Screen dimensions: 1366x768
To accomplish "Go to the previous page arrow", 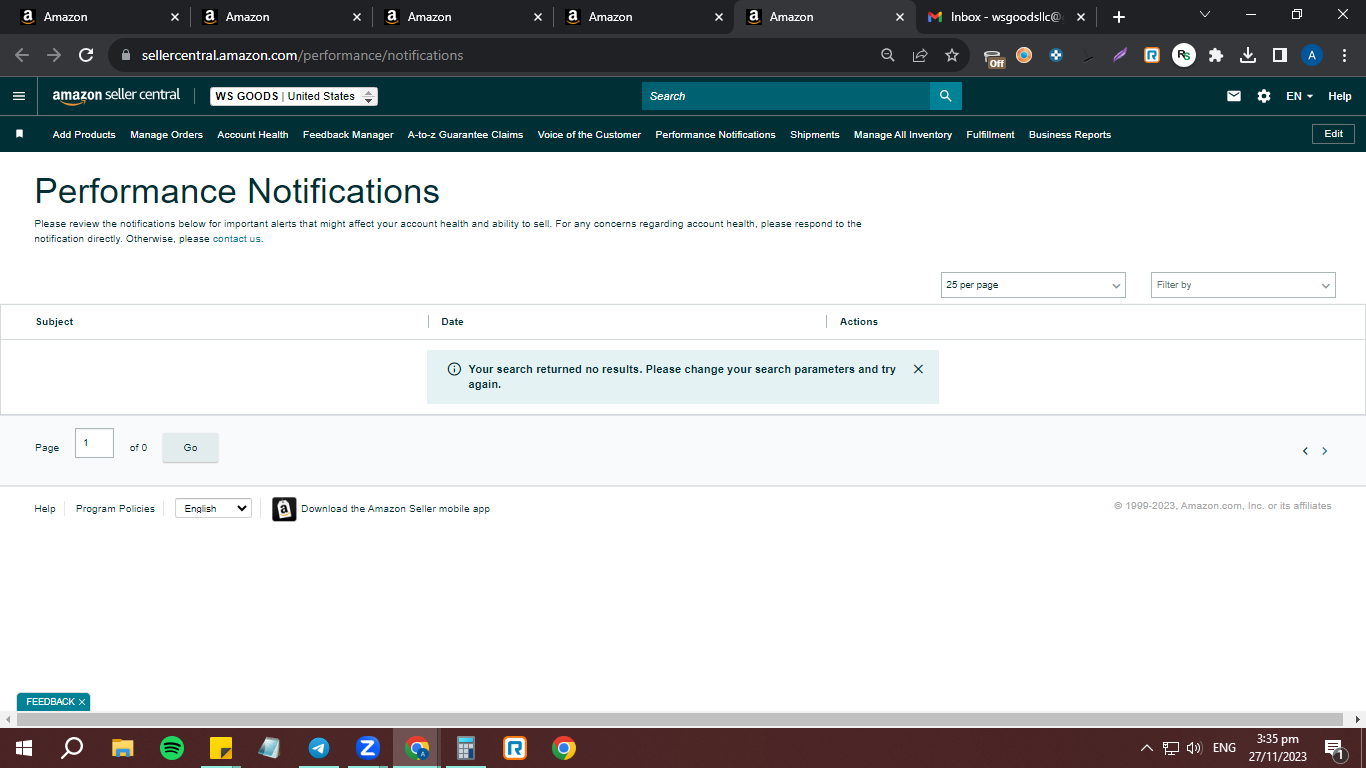I will [1305, 451].
